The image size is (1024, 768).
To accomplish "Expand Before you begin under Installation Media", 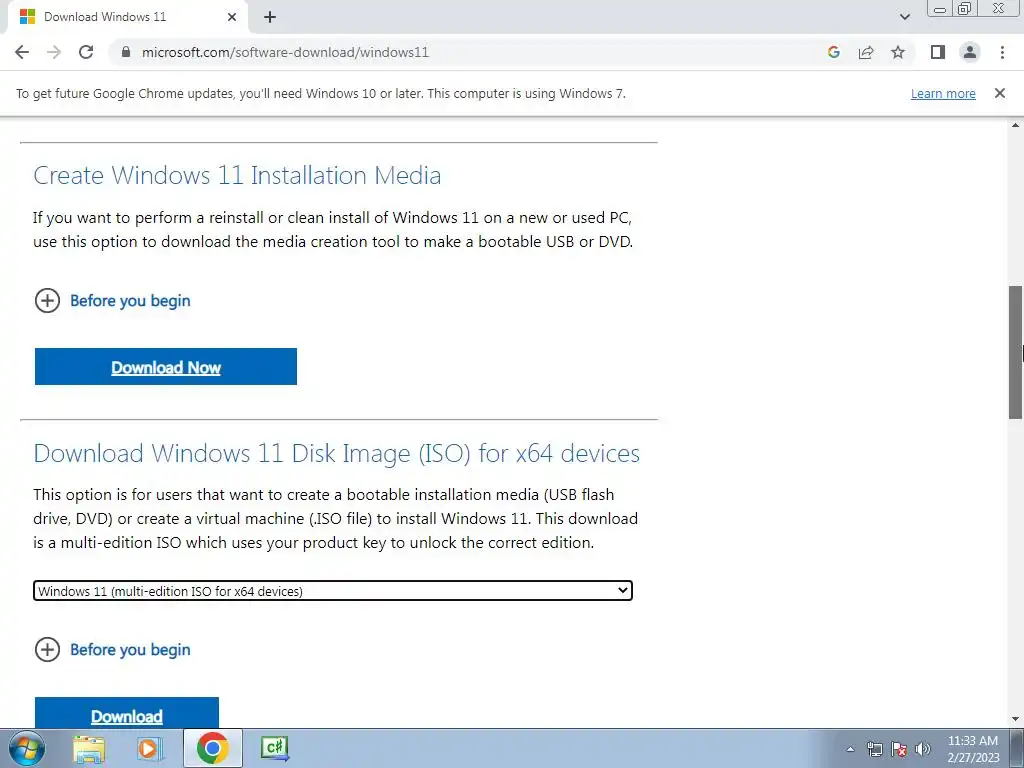I will 112,301.
